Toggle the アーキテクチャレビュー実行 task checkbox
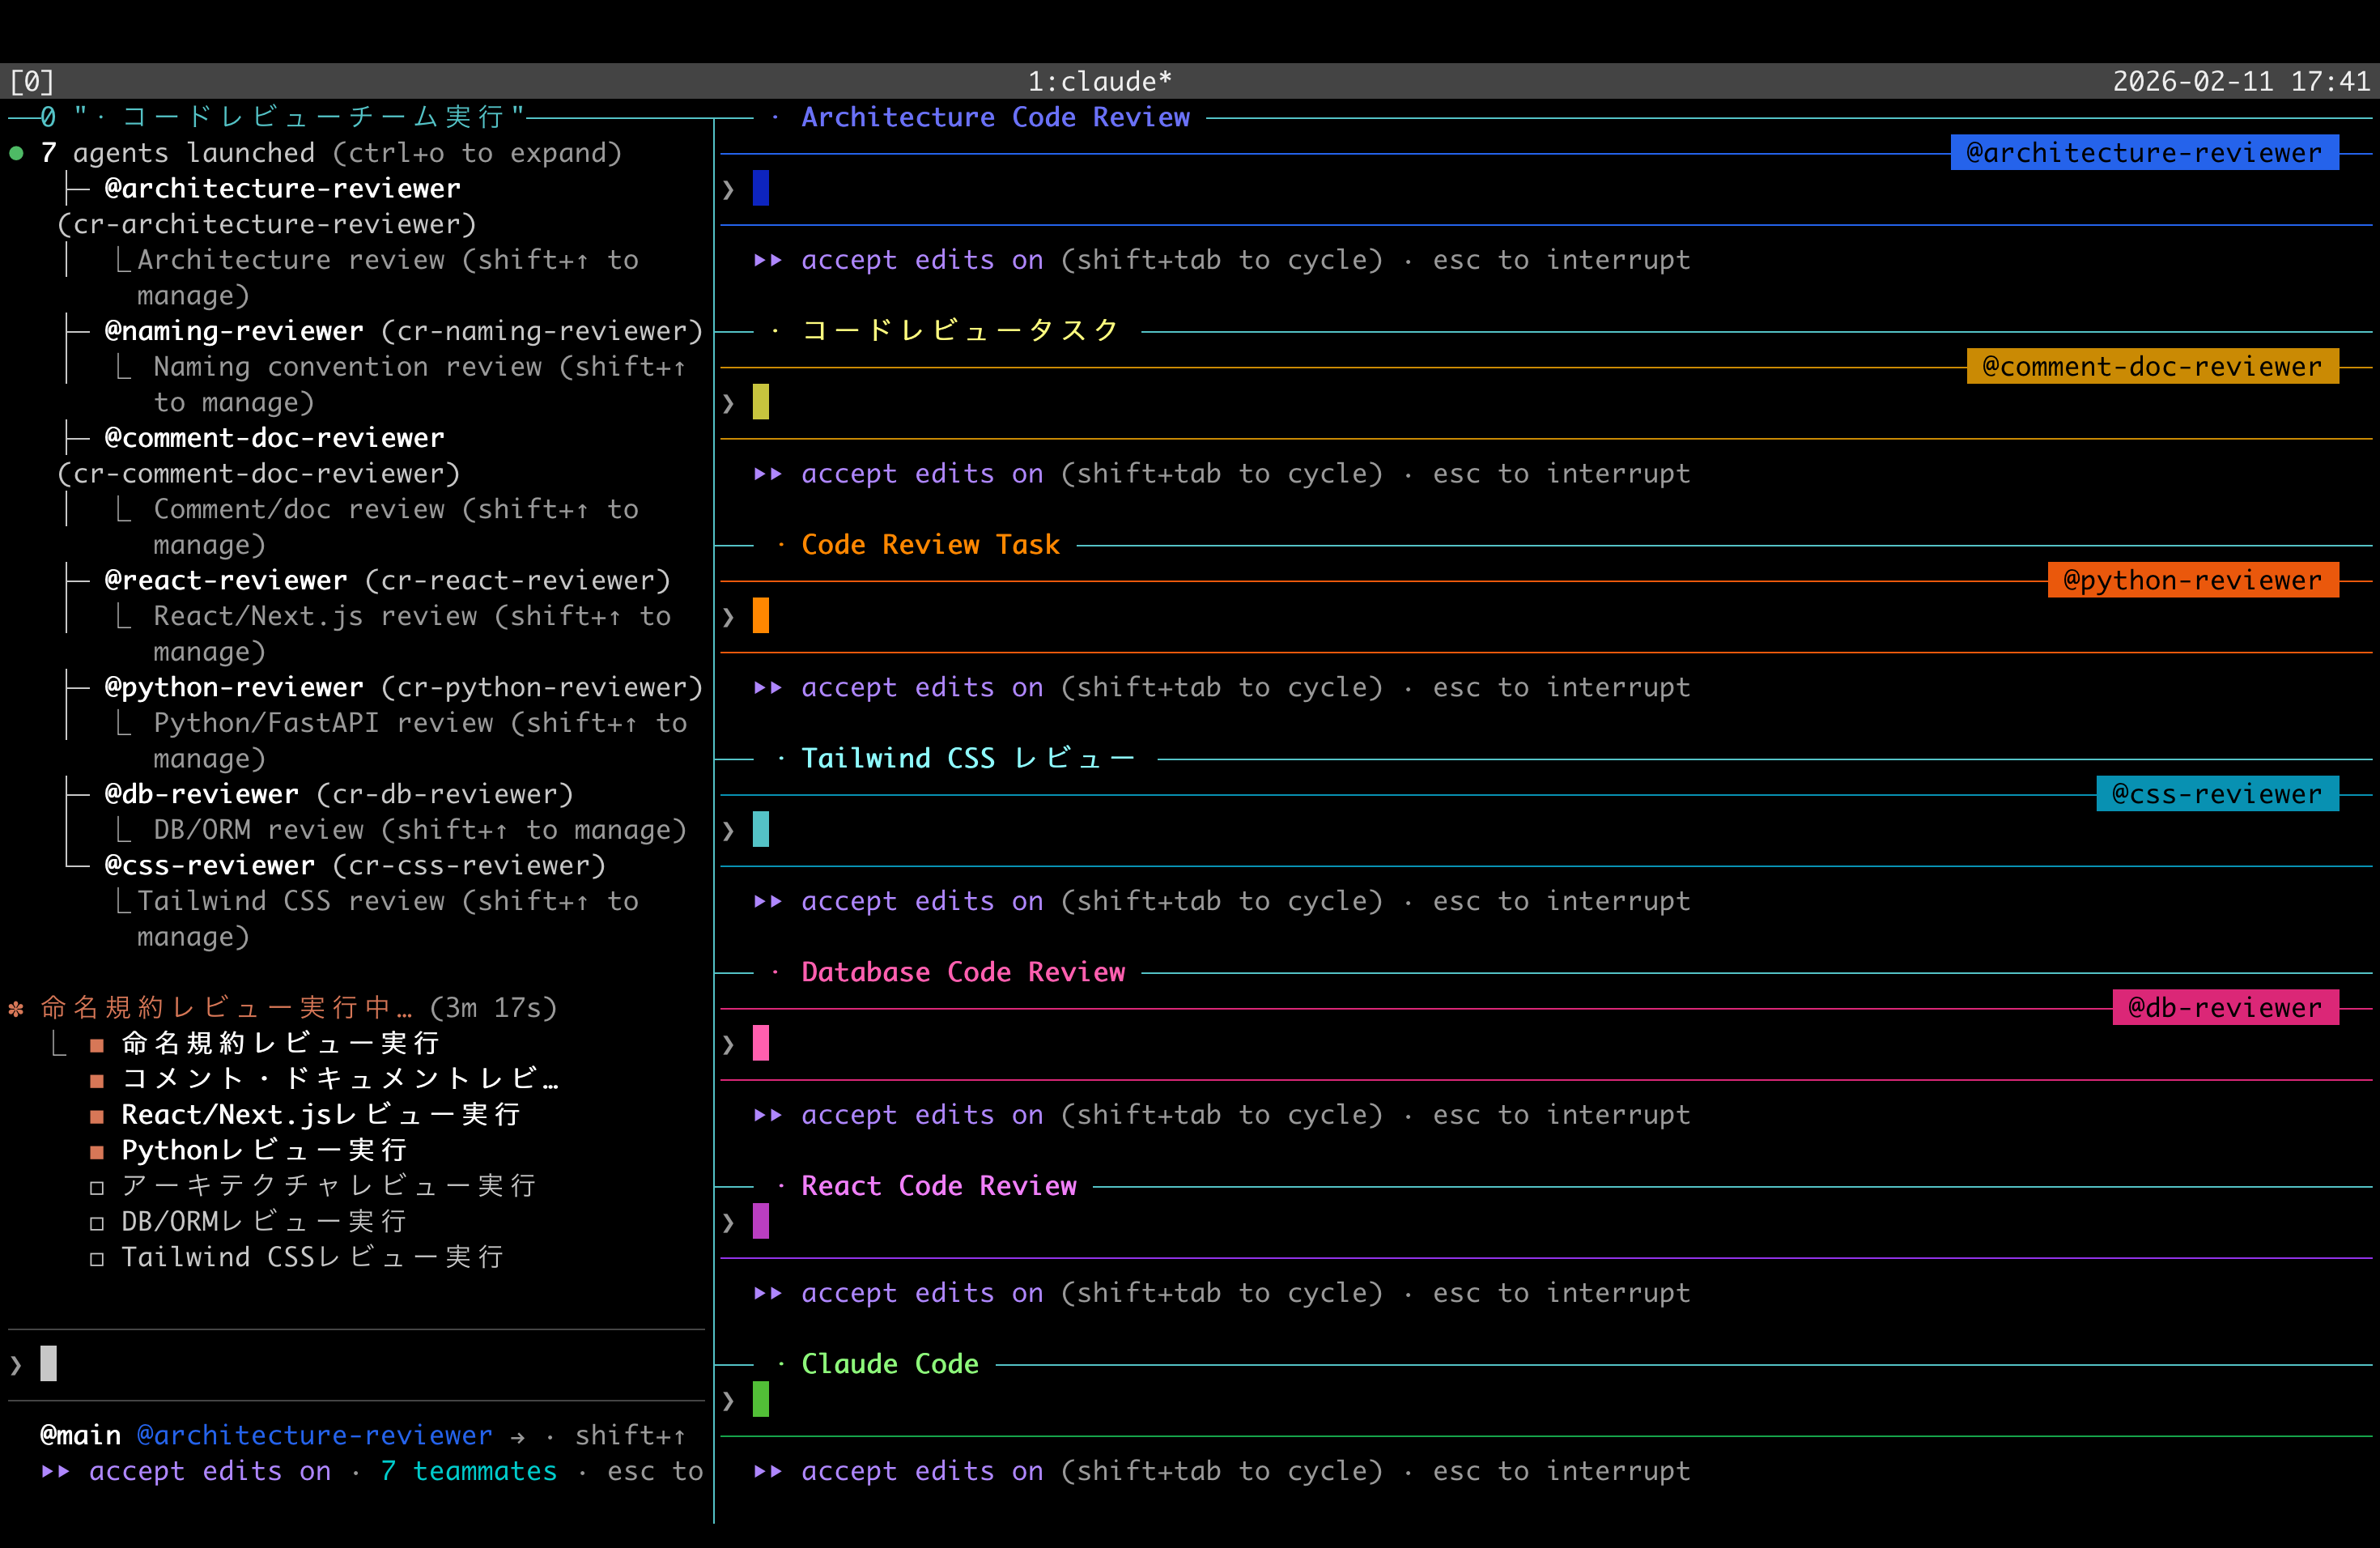The width and height of the screenshot is (2380, 1548). pos(97,1188)
